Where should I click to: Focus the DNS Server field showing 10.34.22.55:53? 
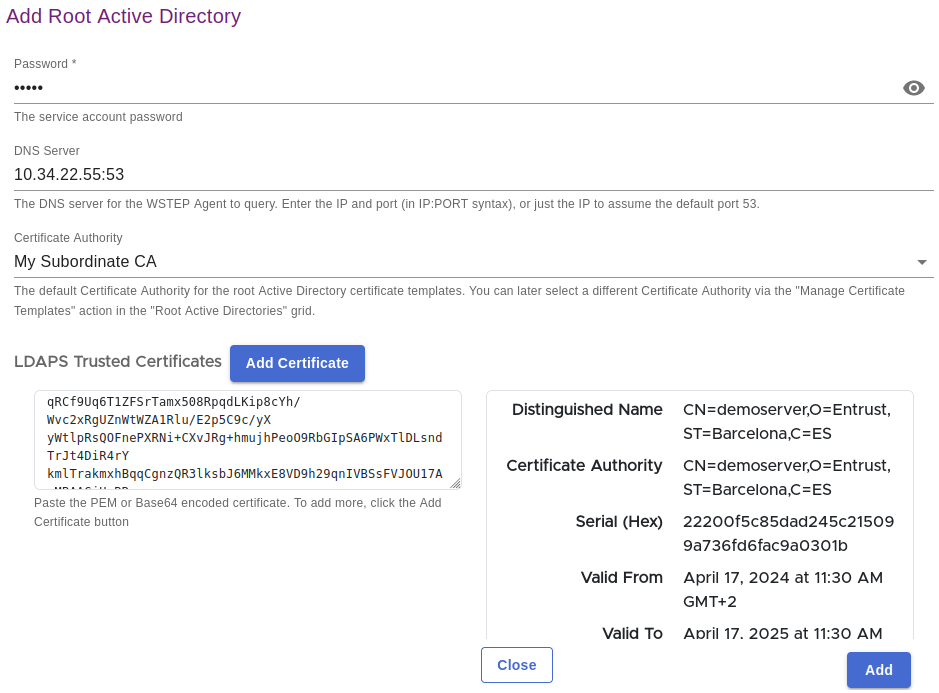450,174
